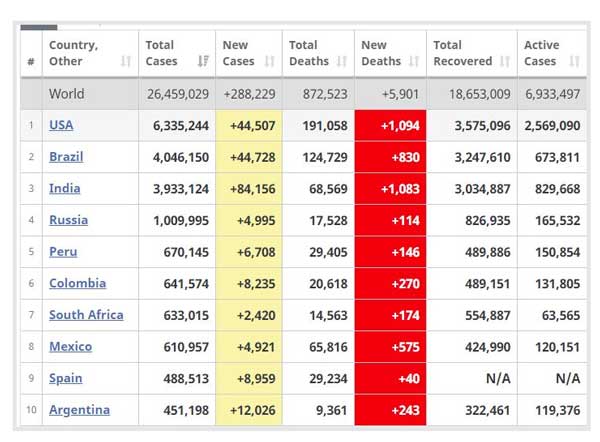Open the Russia country page link

pyautogui.click(x=68, y=220)
